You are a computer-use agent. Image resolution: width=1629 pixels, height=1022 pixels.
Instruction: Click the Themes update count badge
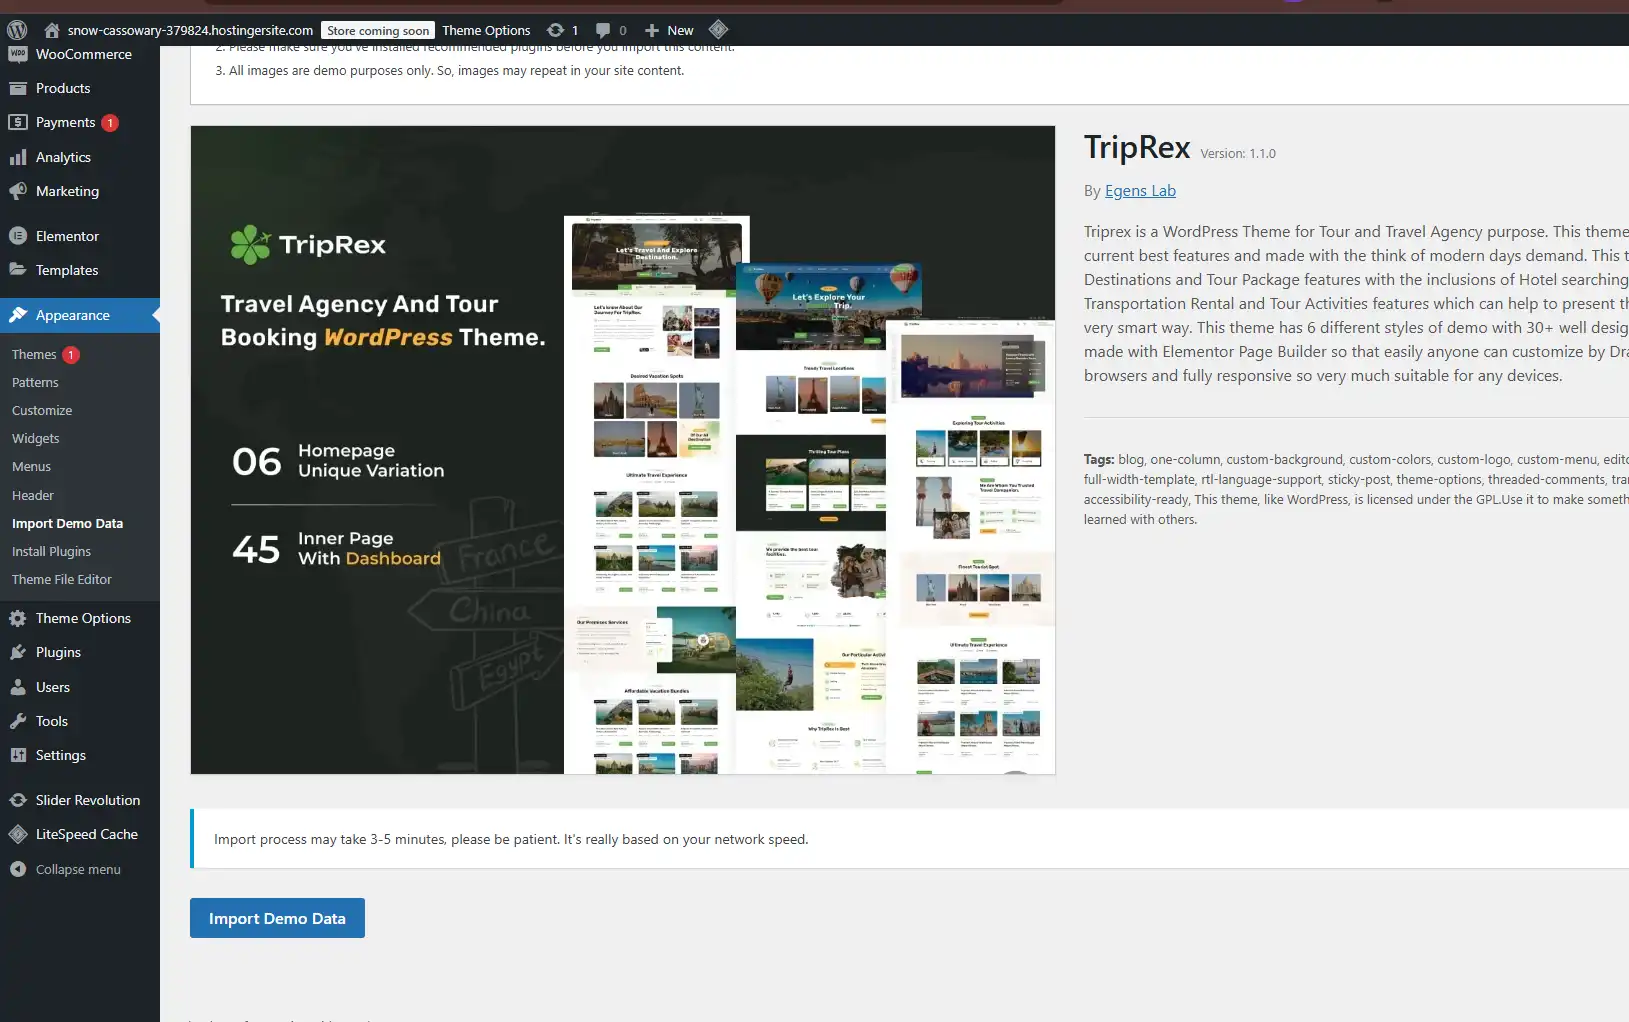[71, 355]
